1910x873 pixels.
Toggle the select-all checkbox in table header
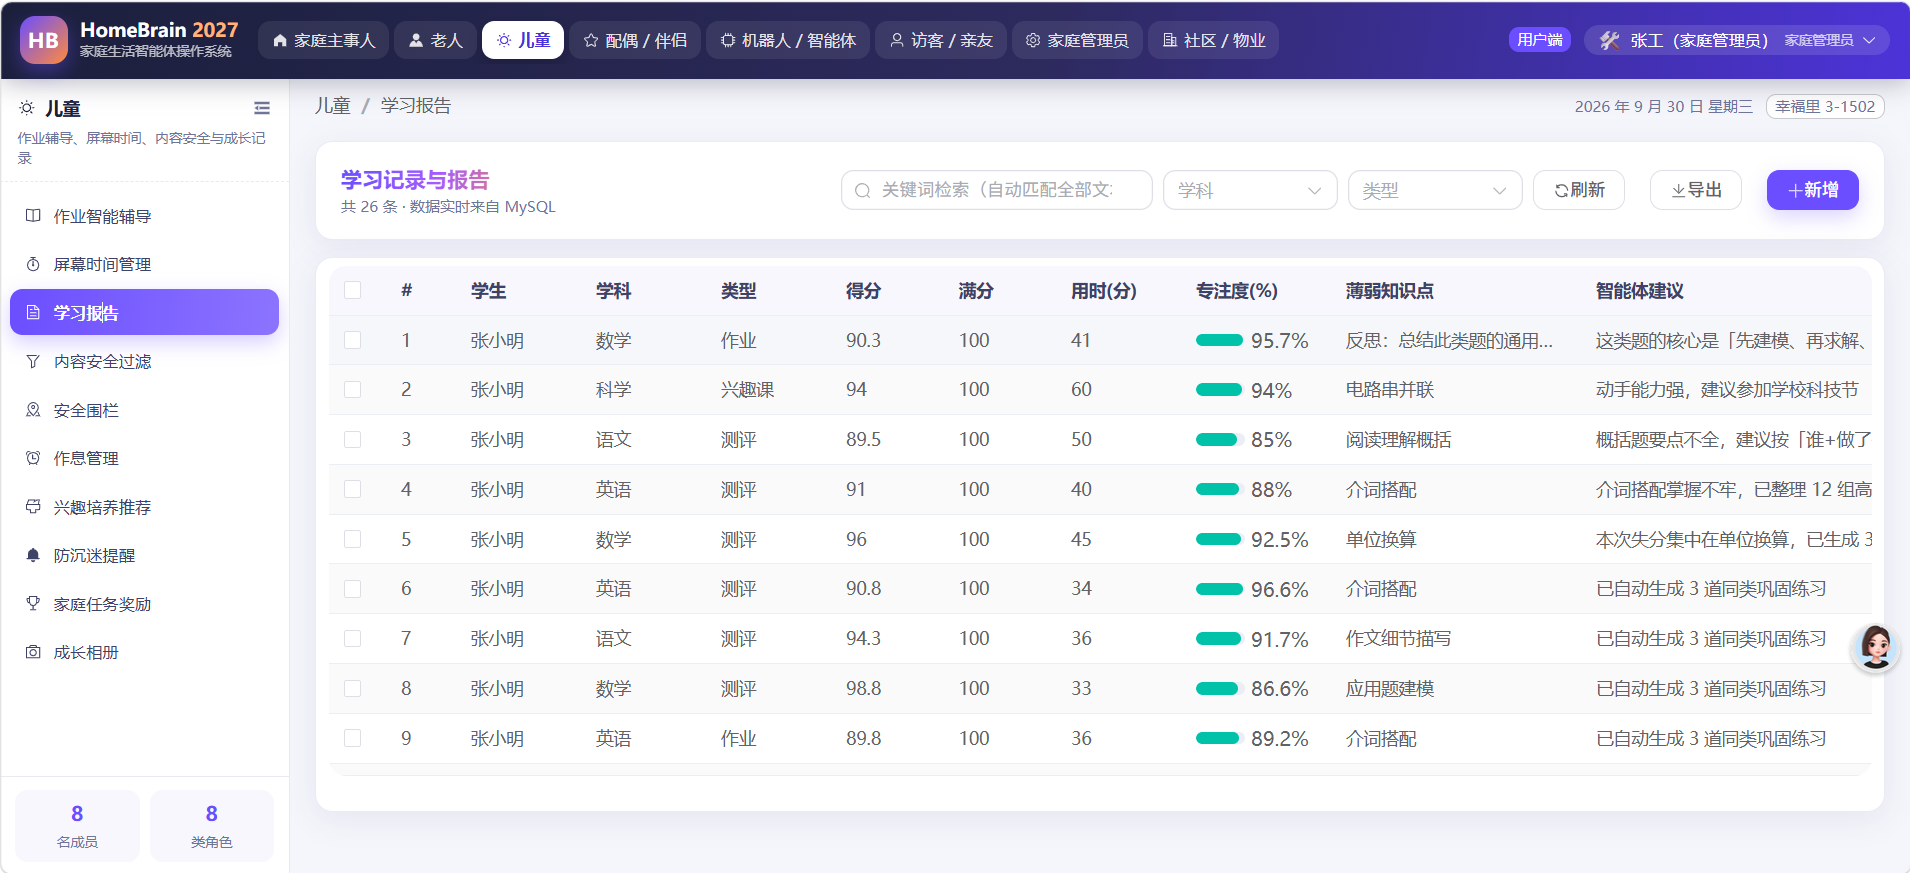tap(352, 290)
